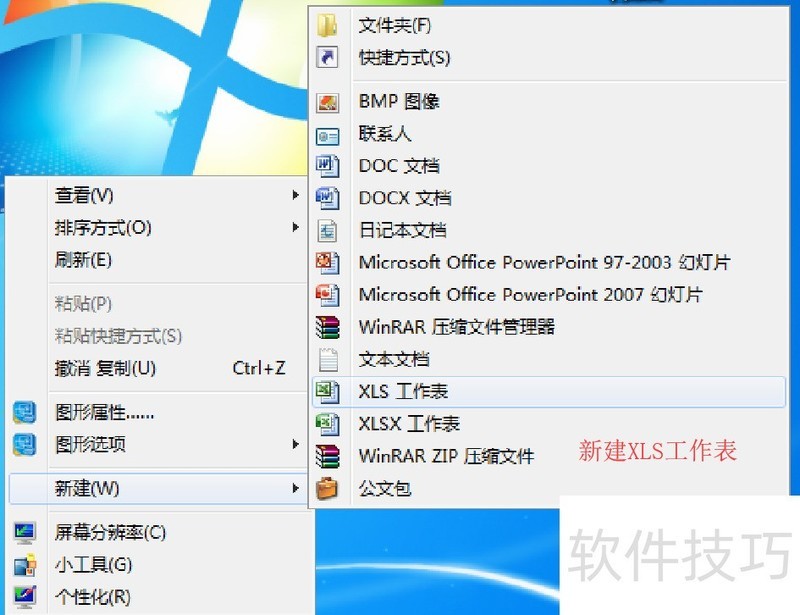Open the 图形选项 submenu
800x615 pixels.
click(294, 444)
